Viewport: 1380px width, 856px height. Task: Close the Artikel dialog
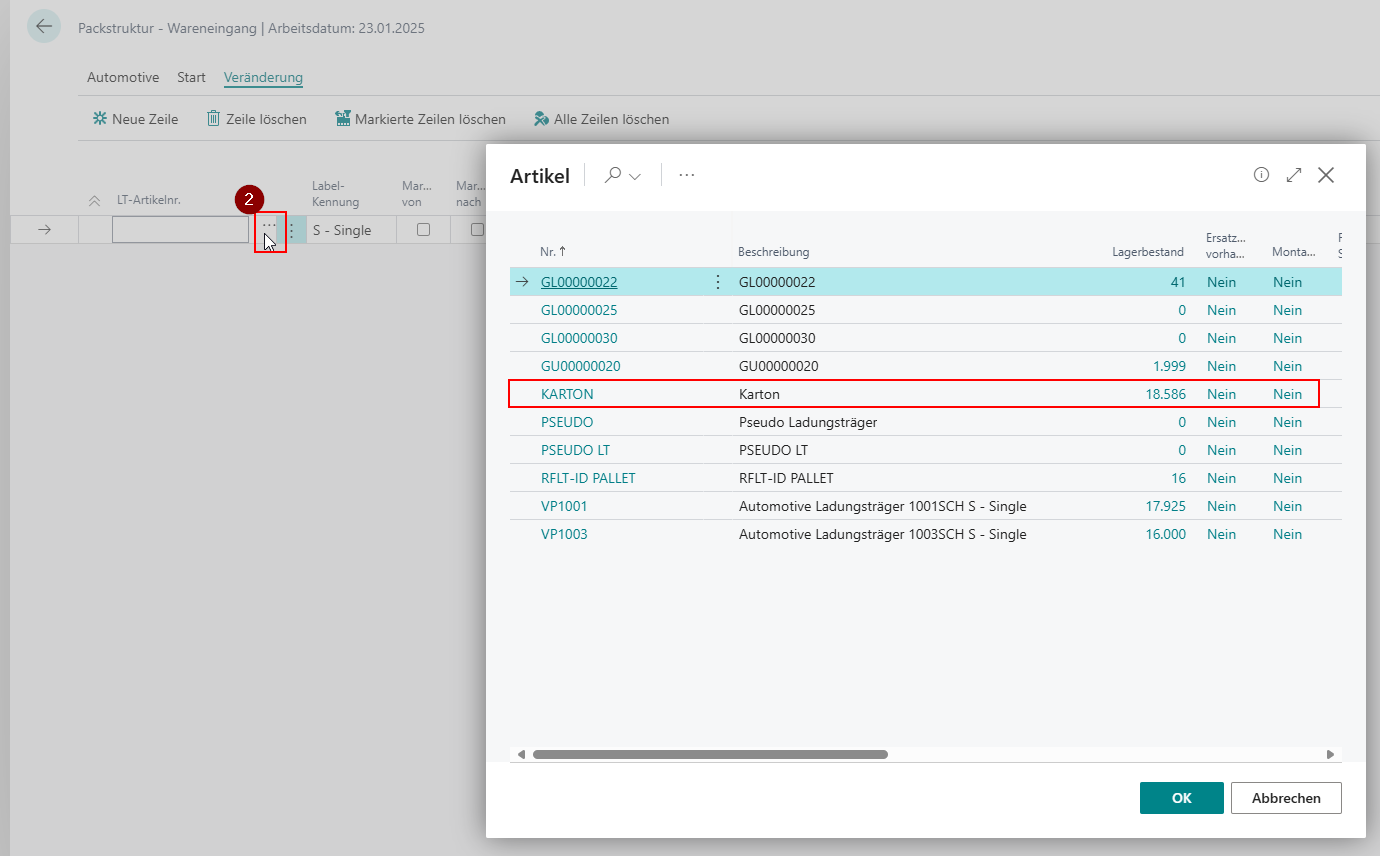pyautogui.click(x=1326, y=175)
